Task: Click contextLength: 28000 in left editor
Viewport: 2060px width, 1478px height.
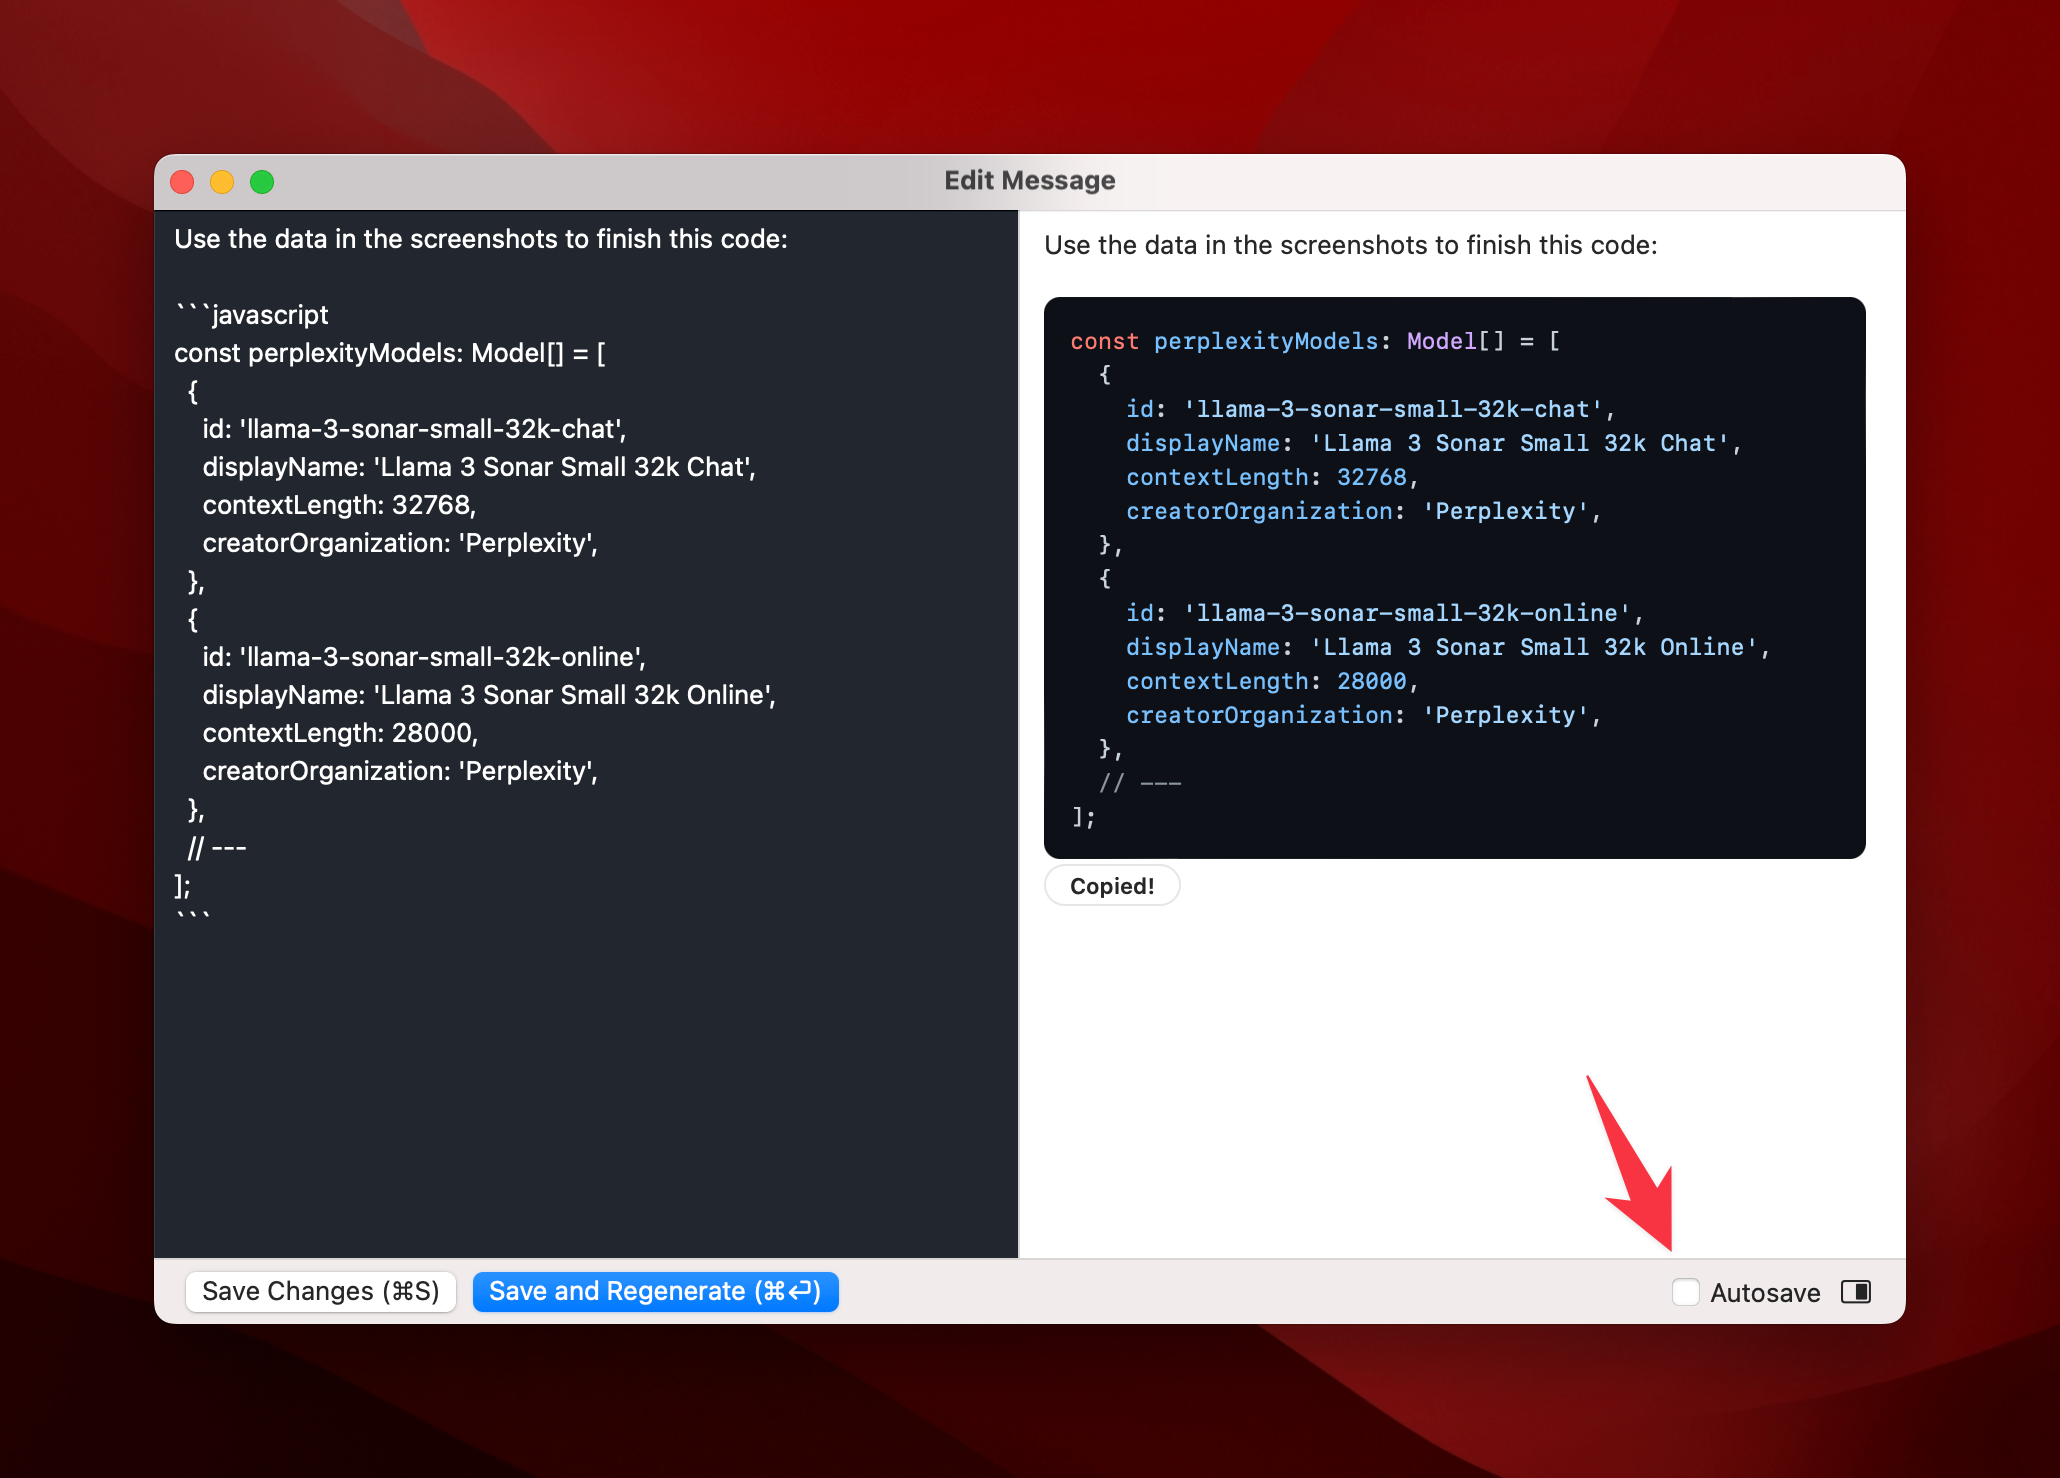Action: point(340,733)
